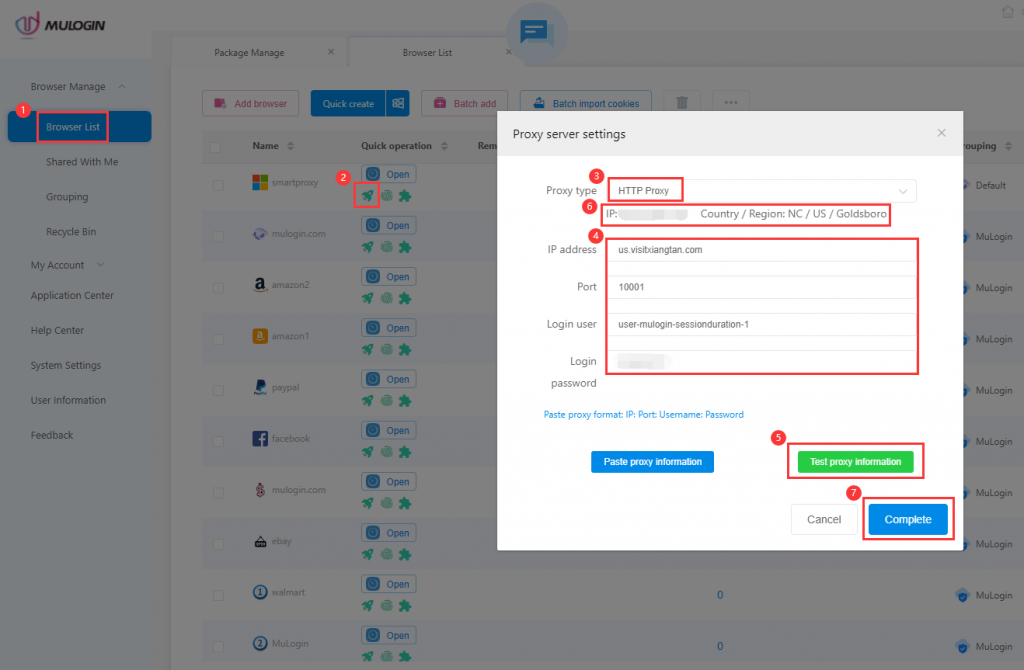Close the Proxy server settings dialog
Viewport: 1024px width, 670px height.
940,133
